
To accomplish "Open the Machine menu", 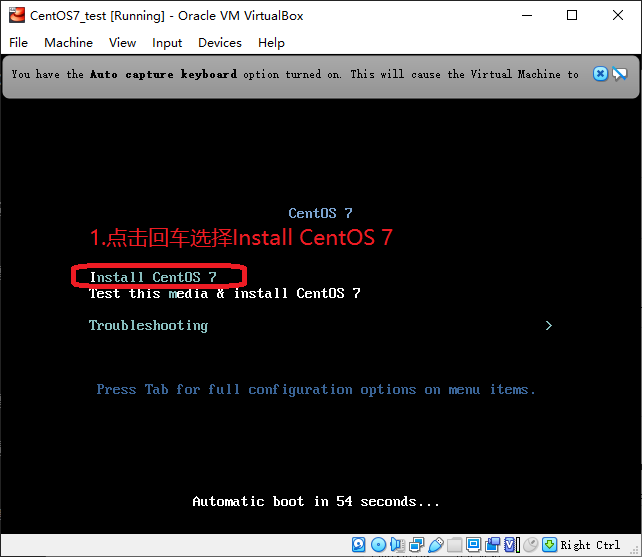I will pos(68,43).
